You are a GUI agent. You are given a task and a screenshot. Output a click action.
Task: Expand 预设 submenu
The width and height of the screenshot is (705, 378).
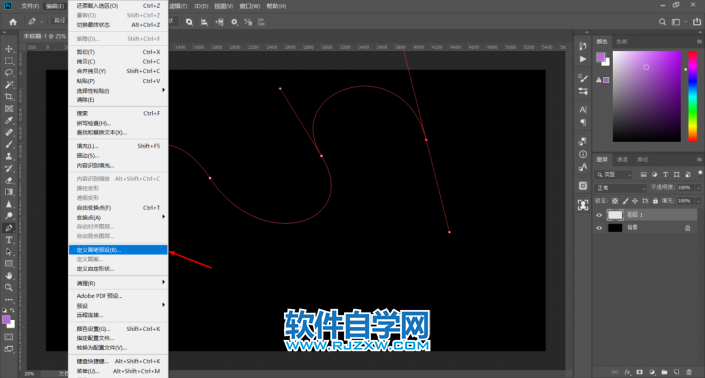(x=118, y=306)
